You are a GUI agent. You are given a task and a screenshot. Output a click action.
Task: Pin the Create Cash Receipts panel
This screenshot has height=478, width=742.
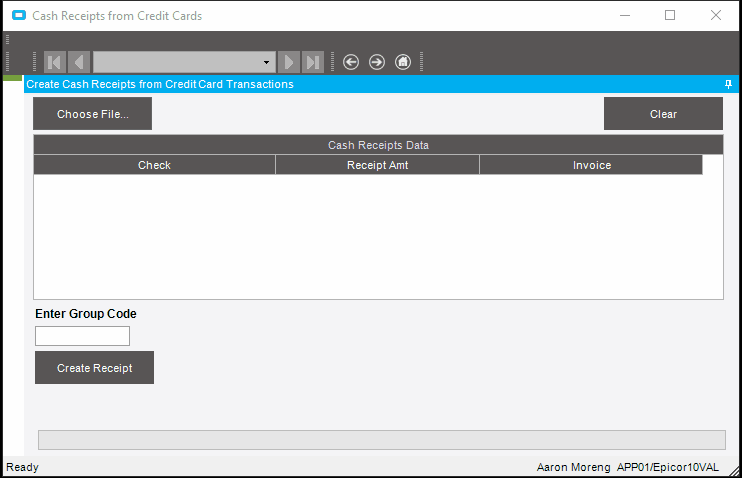click(728, 84)
